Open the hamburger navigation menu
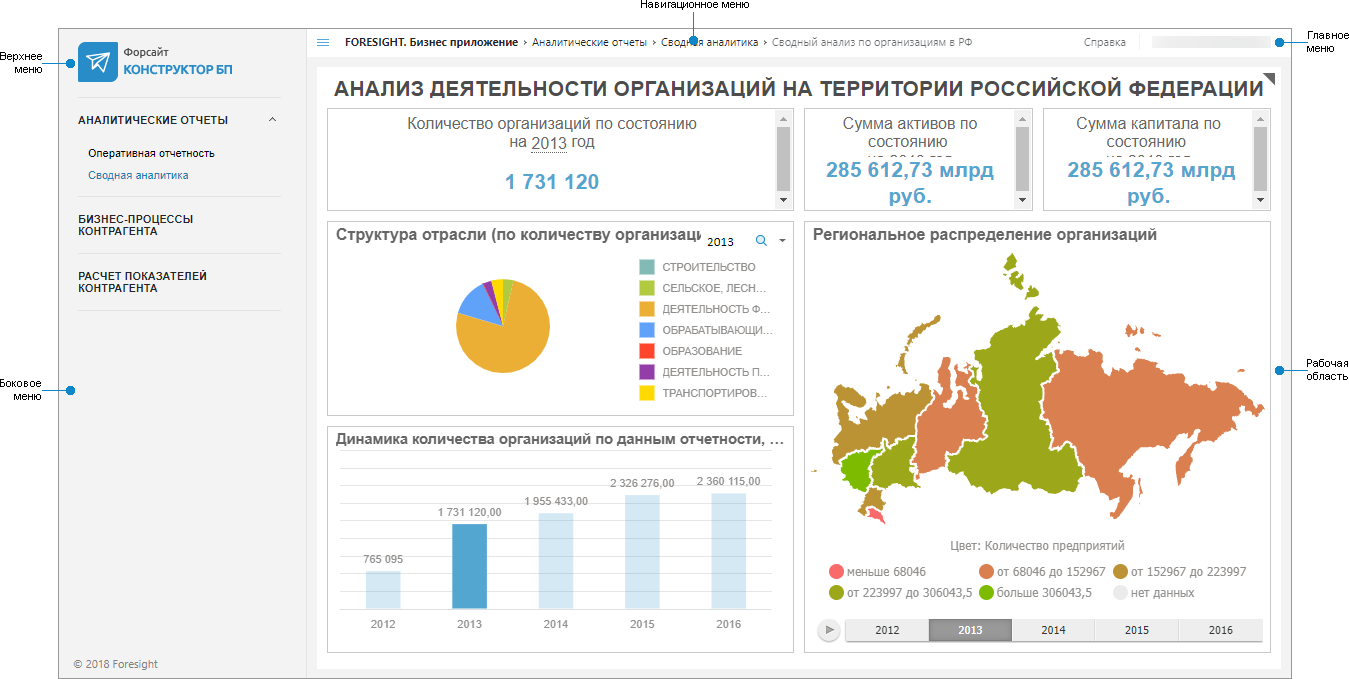 [322, 42]
